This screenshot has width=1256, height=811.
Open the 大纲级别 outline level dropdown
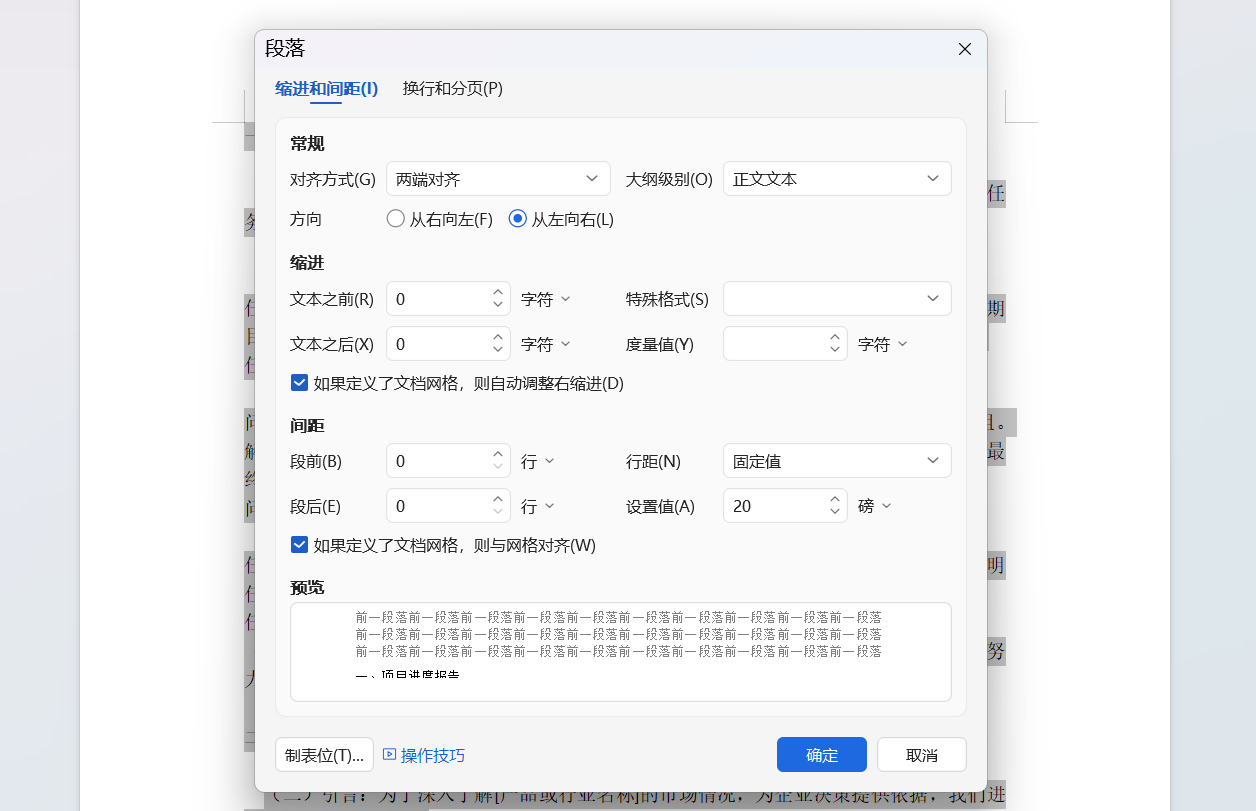836,178
